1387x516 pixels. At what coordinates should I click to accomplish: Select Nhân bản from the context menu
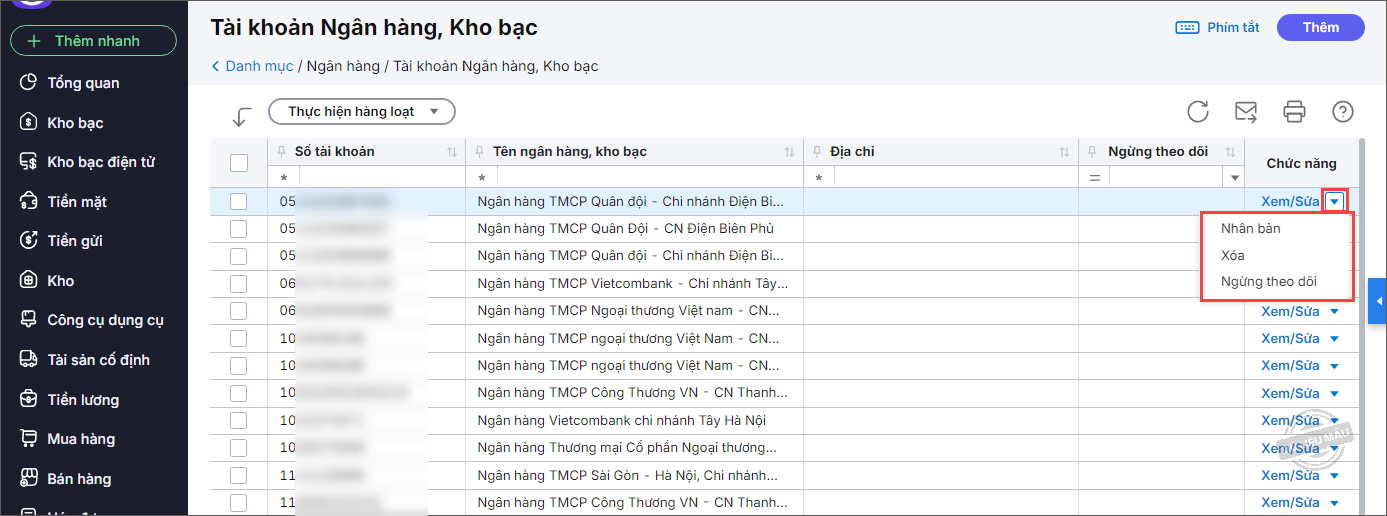[x=1250, y=228]
